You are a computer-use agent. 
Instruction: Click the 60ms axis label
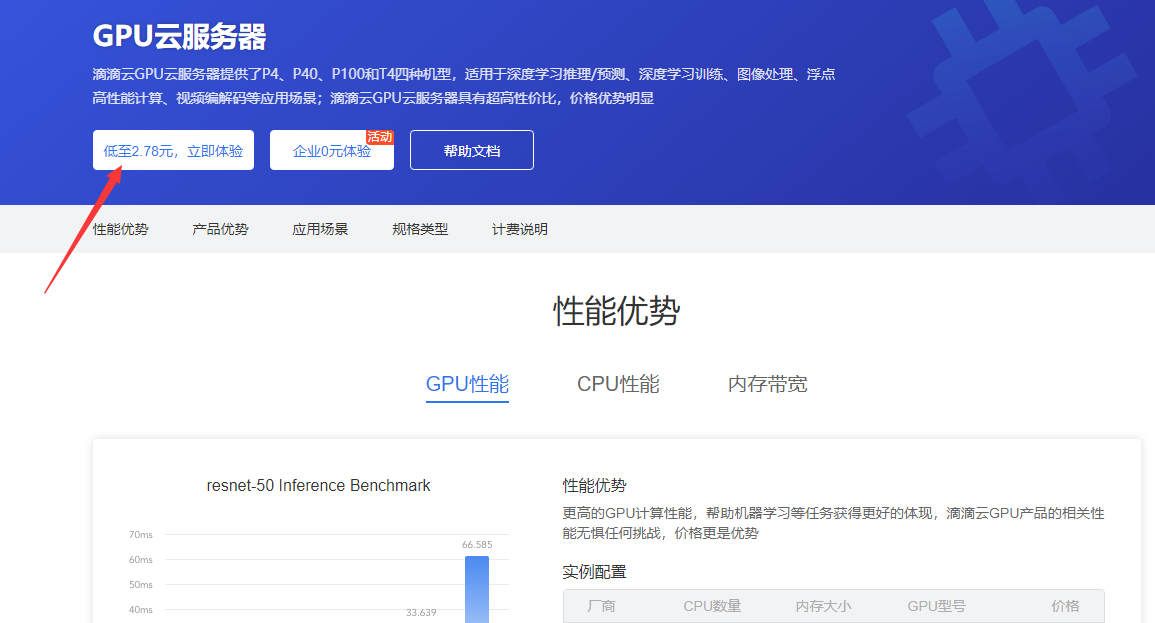coord(141,560)
